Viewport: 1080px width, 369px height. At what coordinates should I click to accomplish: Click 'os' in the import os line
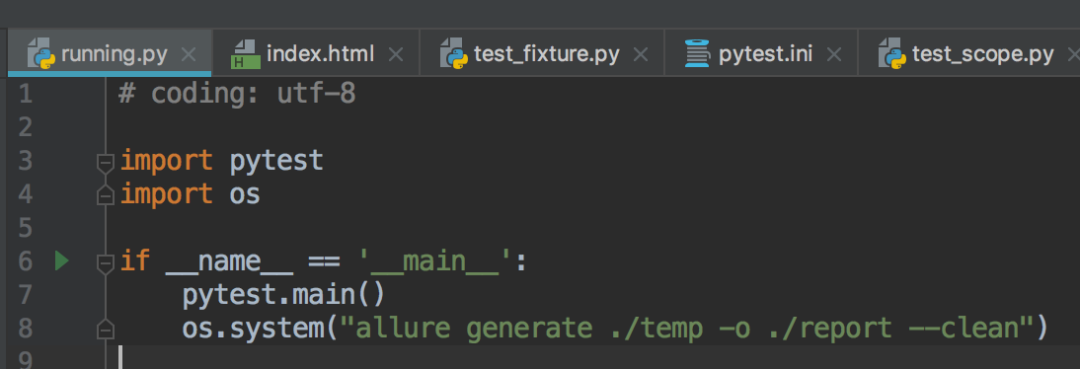245,196
